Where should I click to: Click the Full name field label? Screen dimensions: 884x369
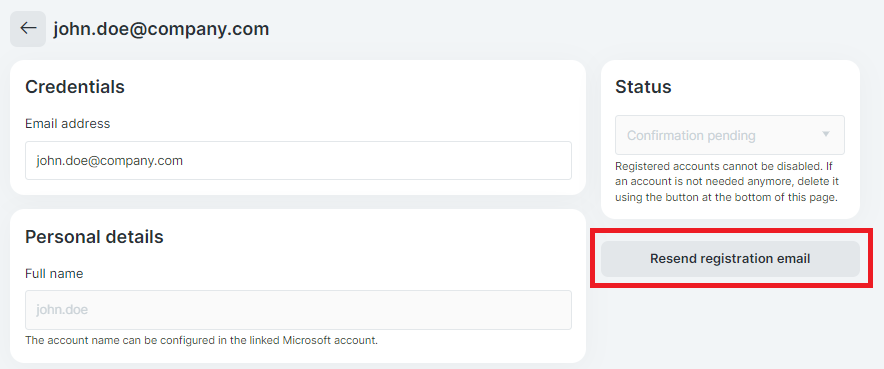coord(54,274)
